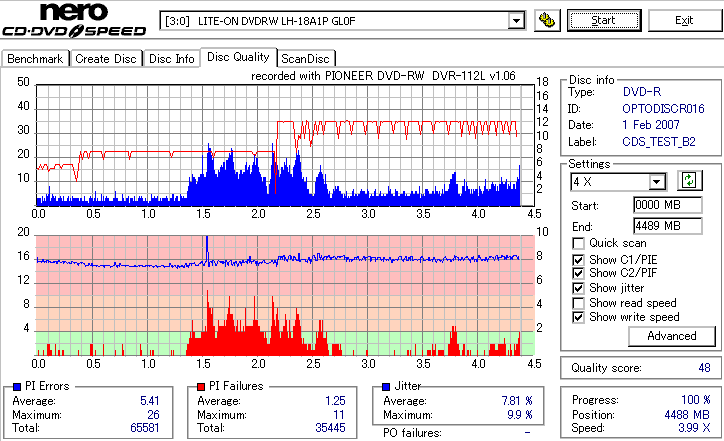Click the recorded with PIONEER DVD-RW text
Image resolution: width=724 pixels, height=441 pixels.
(383, 76)
